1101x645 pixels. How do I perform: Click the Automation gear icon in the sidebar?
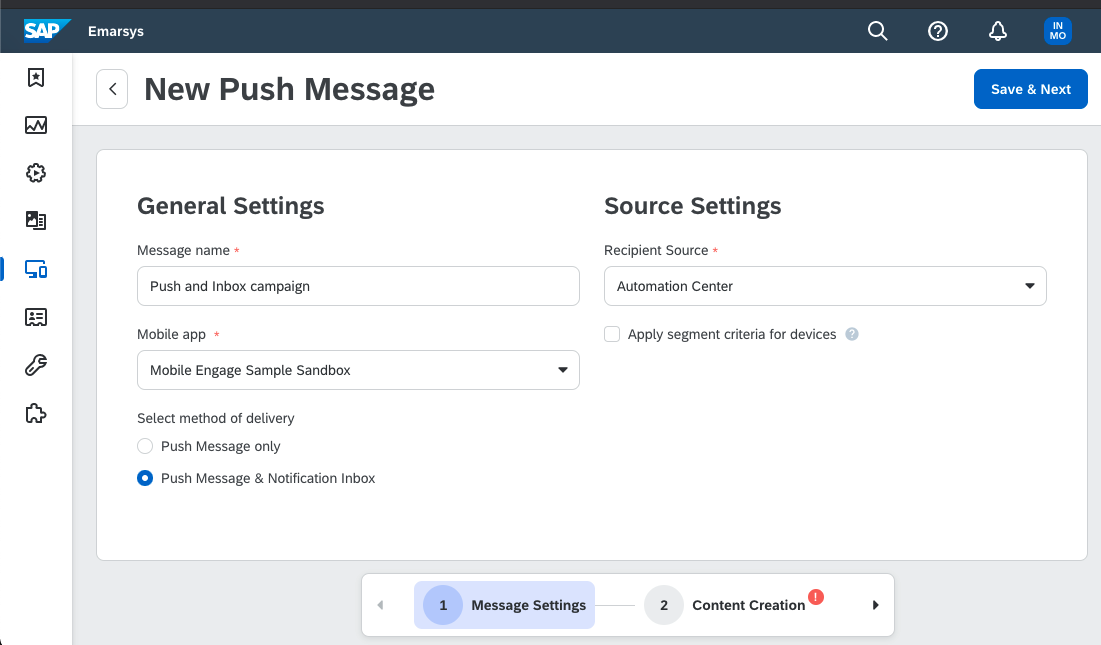pyautogui.click(x=35, y=173)
